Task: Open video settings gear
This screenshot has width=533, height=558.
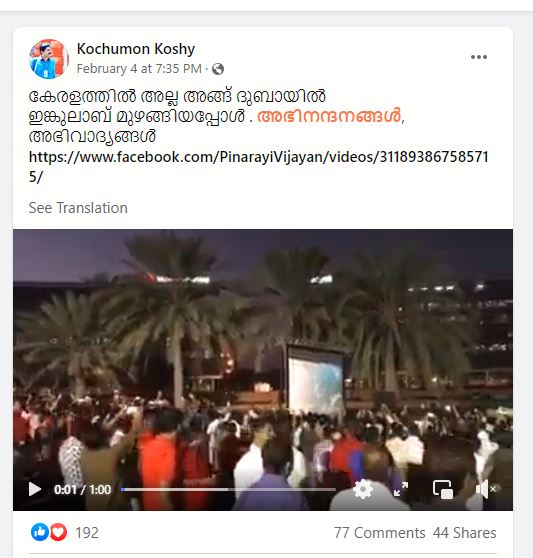Action: click(363, 489)
